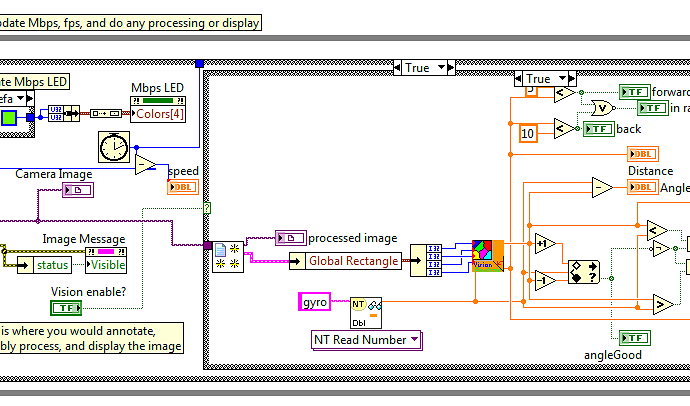The width and height of the screenshot is (690, 406).
Task: Select the outer case True label text
Action: [417, 68]
